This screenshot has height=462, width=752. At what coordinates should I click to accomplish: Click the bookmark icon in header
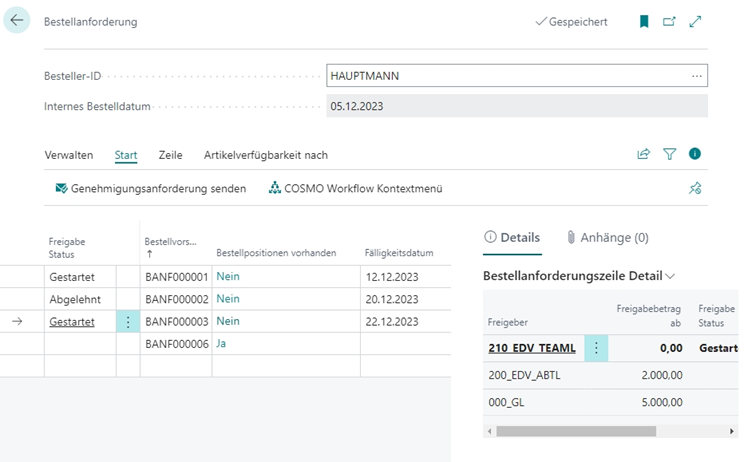[x=644, y=21]
